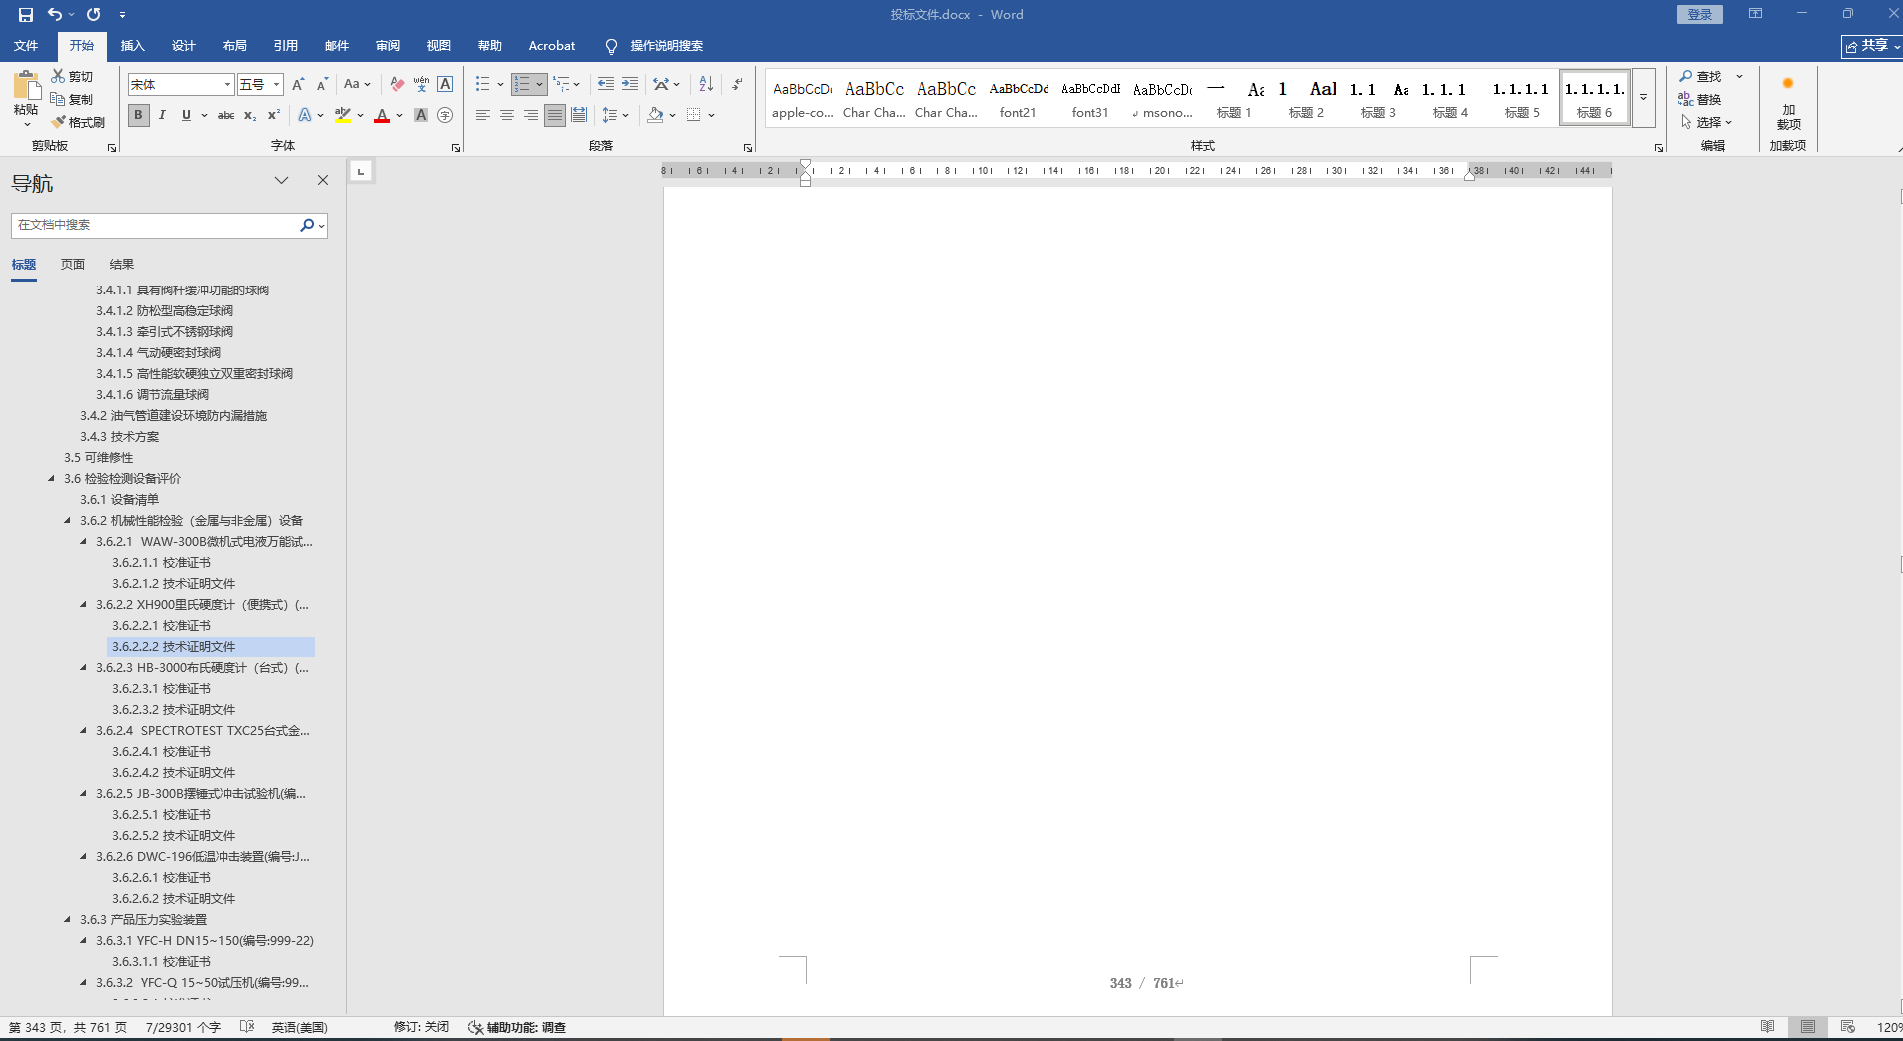Click the Format Painter brush icon
The image size is (1903, 1041).
tap(59, 122)
